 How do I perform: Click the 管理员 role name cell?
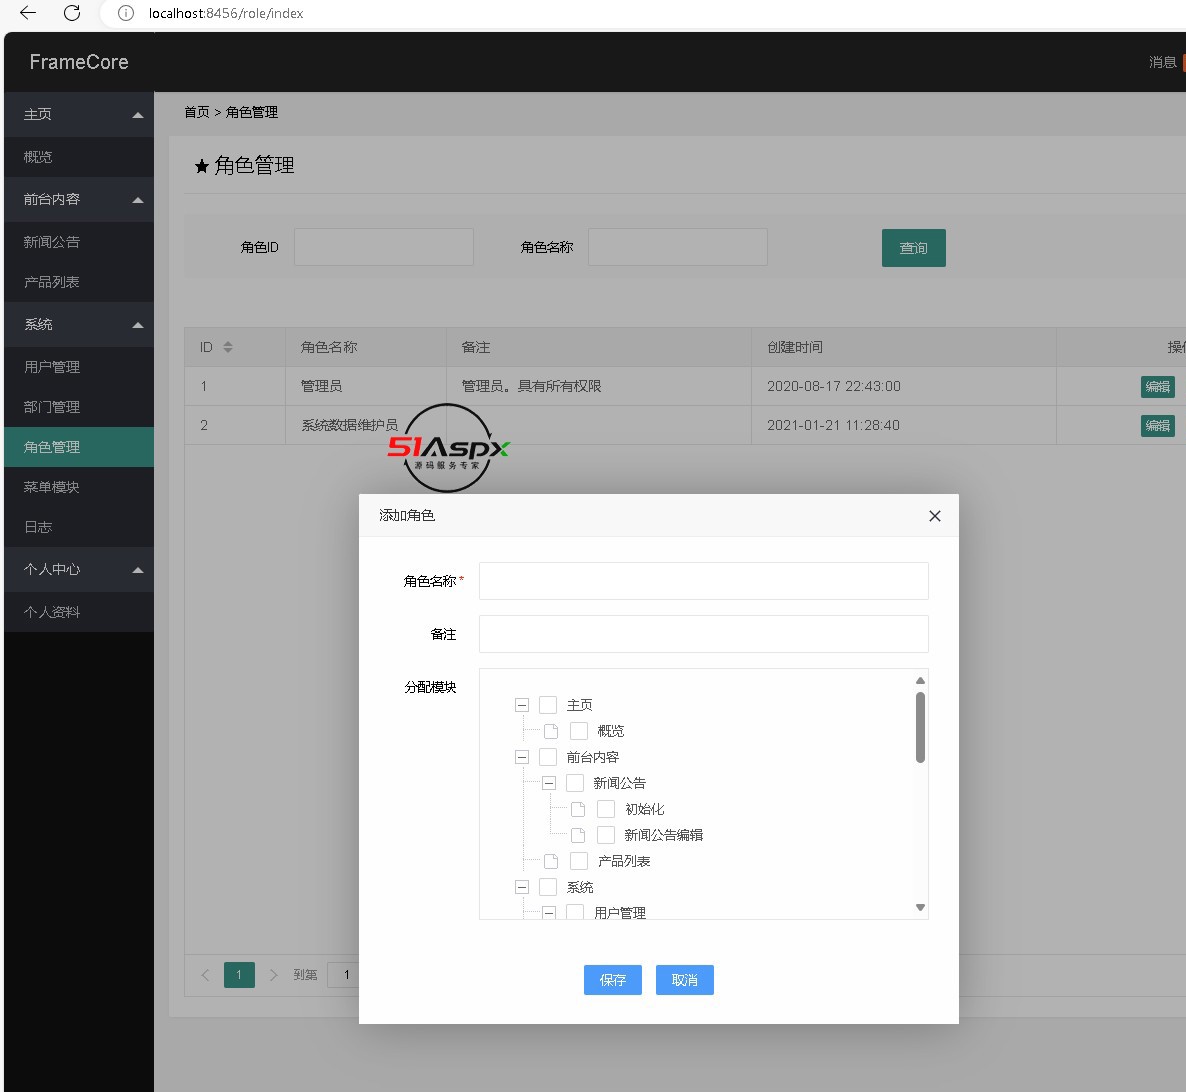point(366,386)
